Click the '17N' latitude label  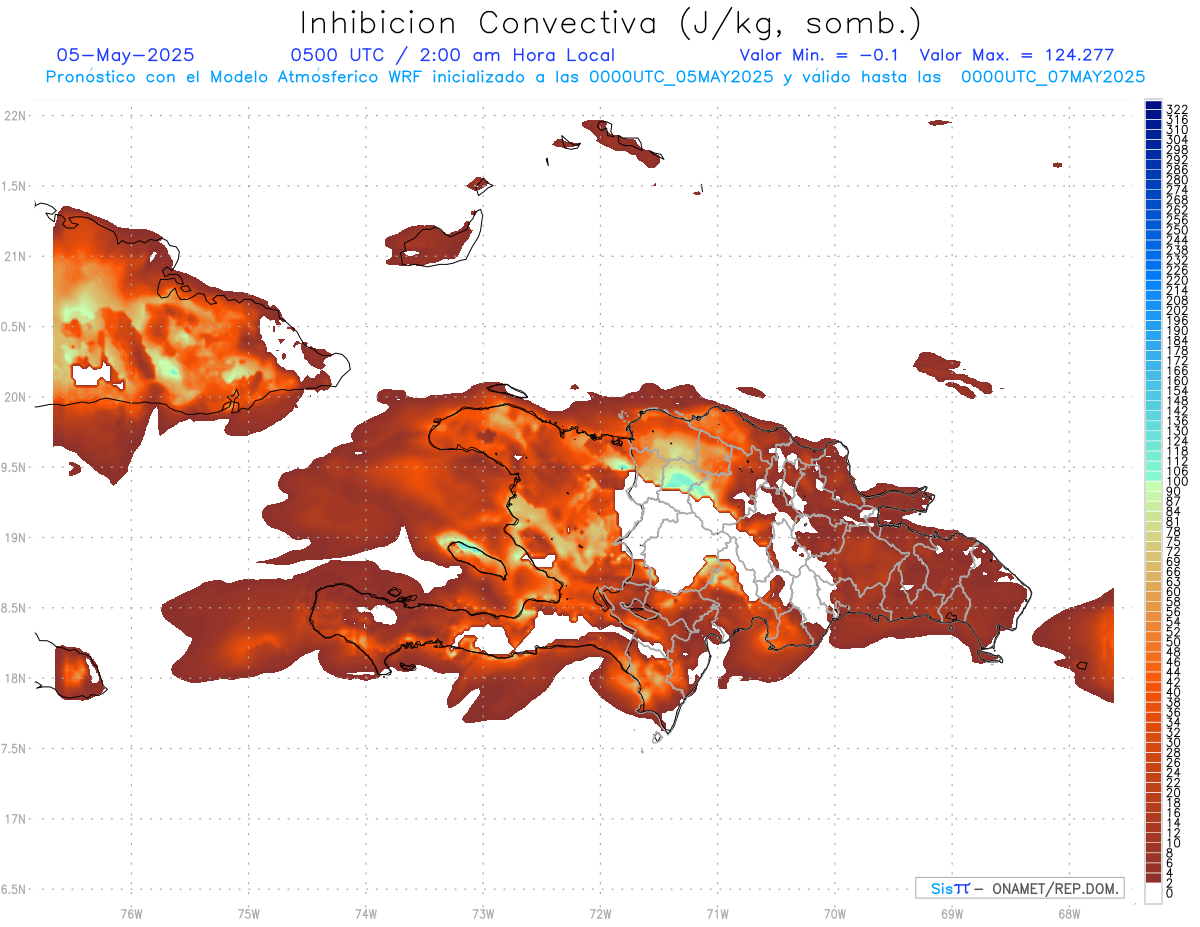14,820
